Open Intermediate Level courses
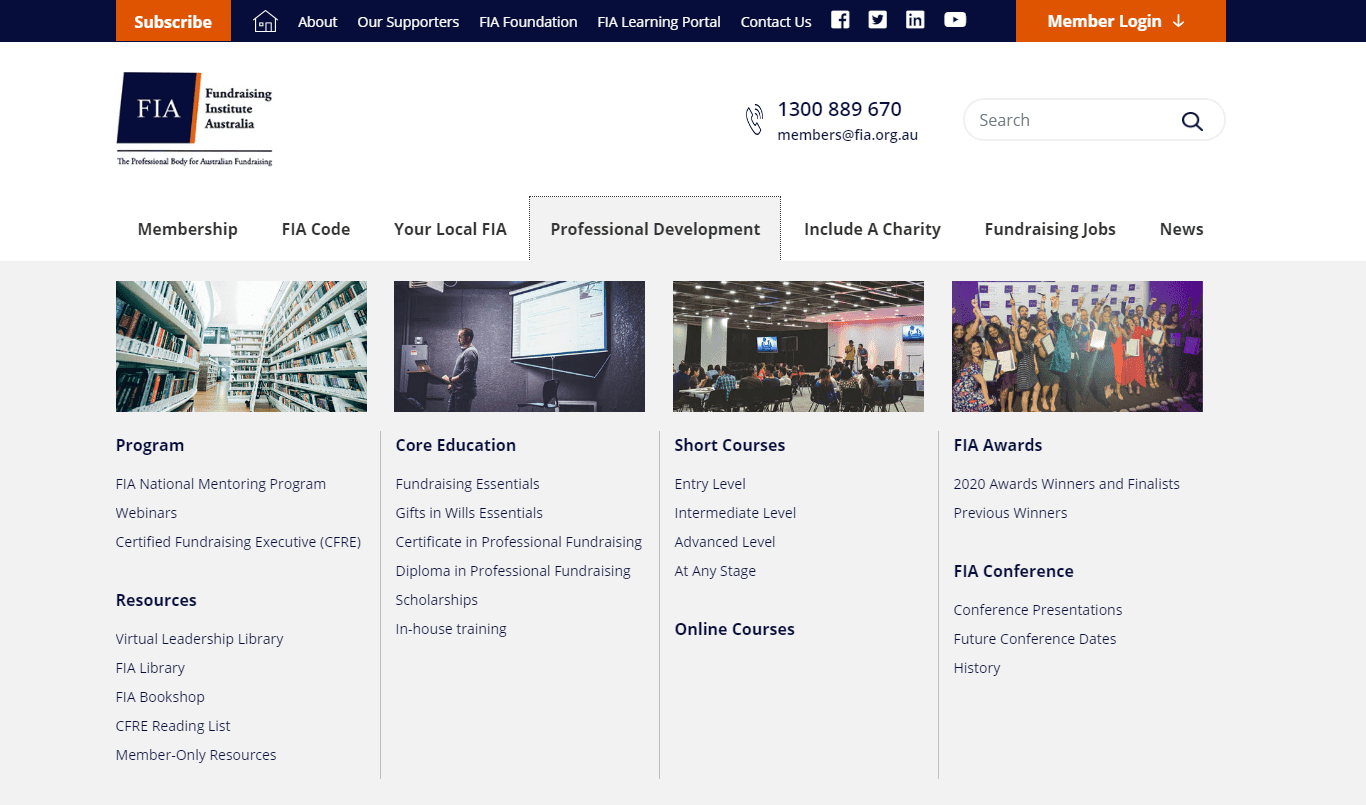This screenshot has height=805, width=1366. click(x=735, y=513)
